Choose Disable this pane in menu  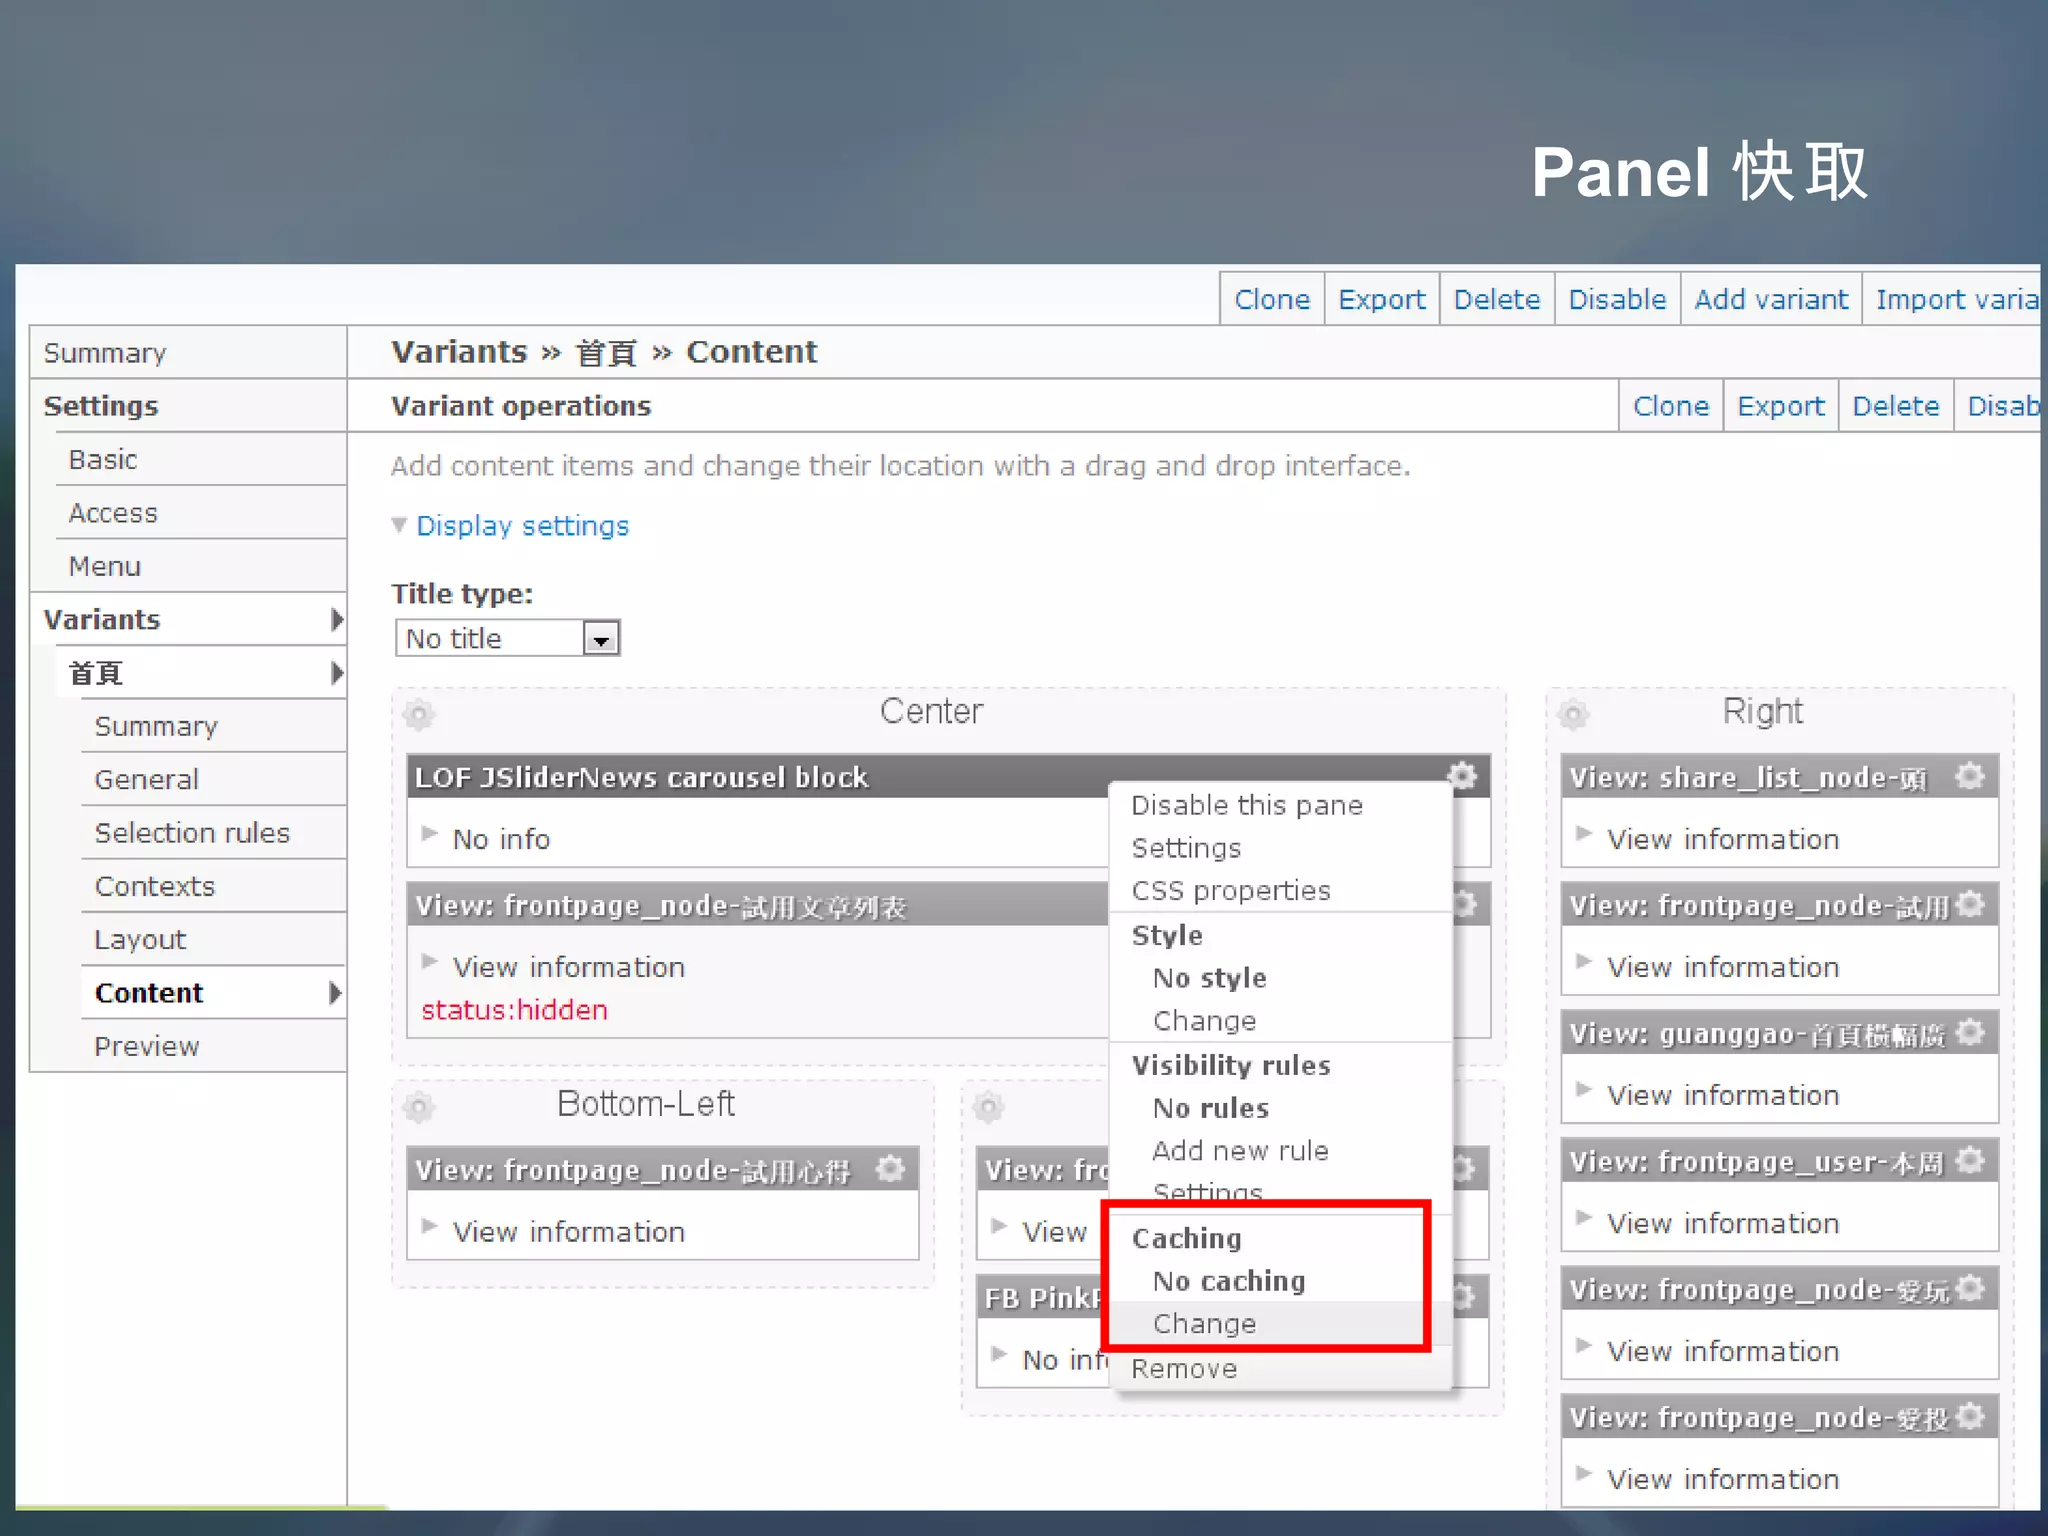point(1247,805)
